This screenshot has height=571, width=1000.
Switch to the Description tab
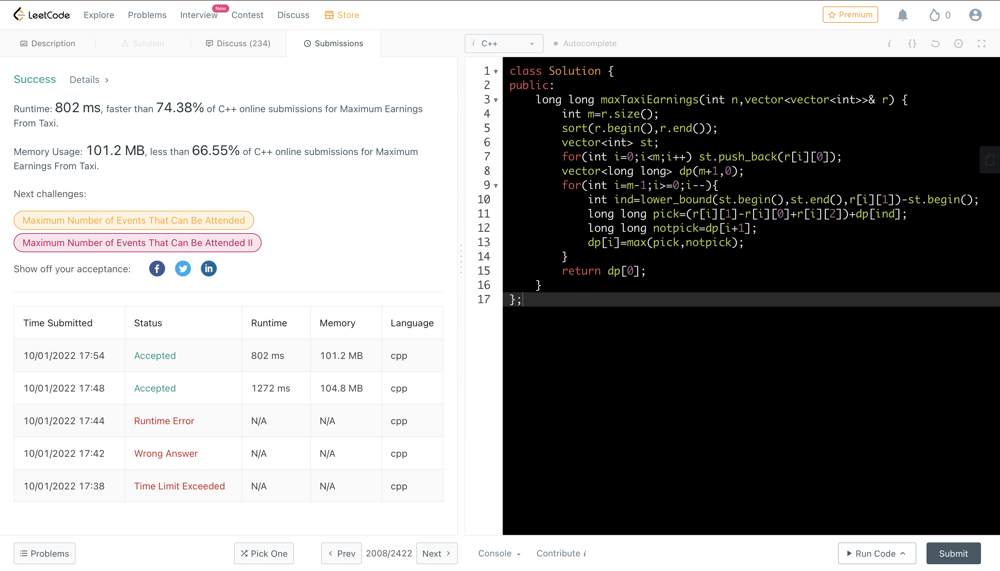coord(48,43)
